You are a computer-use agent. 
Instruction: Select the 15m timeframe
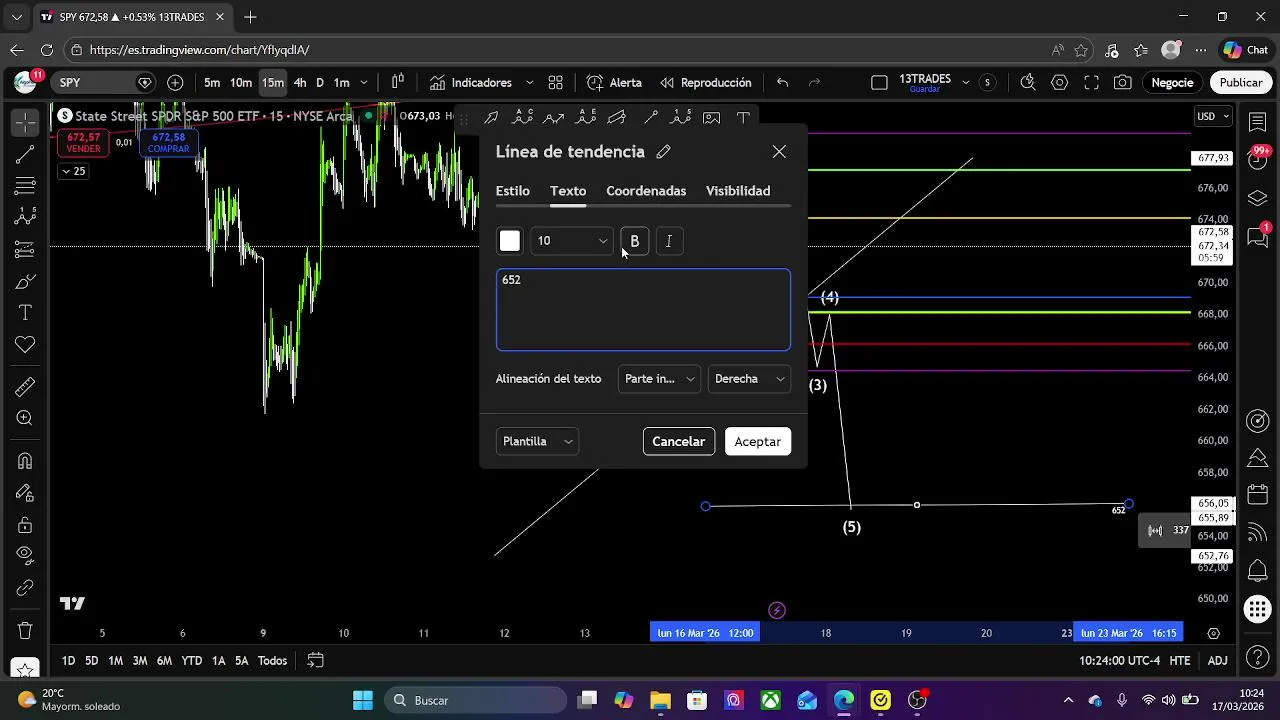pyautogui.click(x=272, y=83)
